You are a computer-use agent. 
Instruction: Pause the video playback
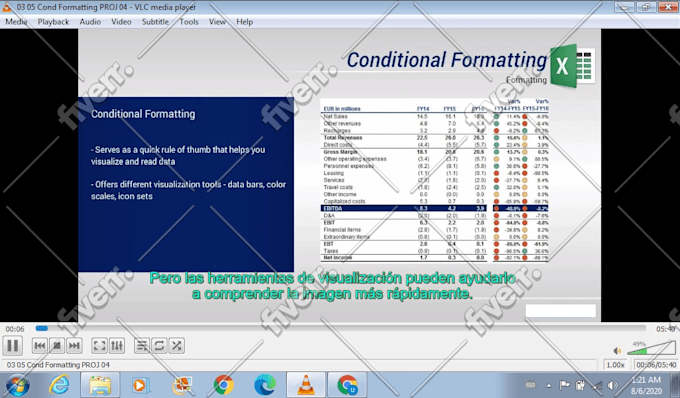point(13,346)
